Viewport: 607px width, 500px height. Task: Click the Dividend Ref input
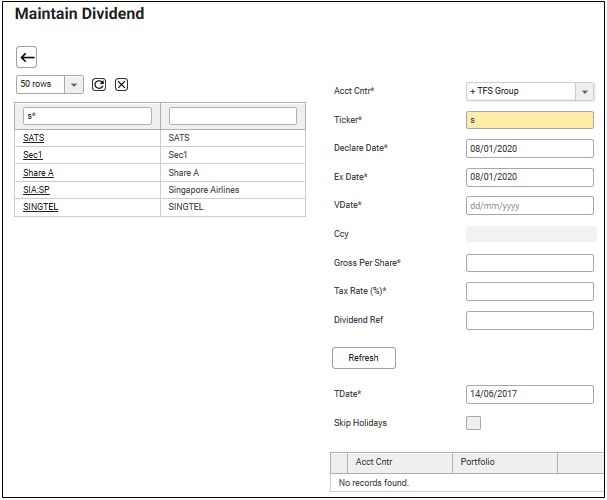[529, 320]
